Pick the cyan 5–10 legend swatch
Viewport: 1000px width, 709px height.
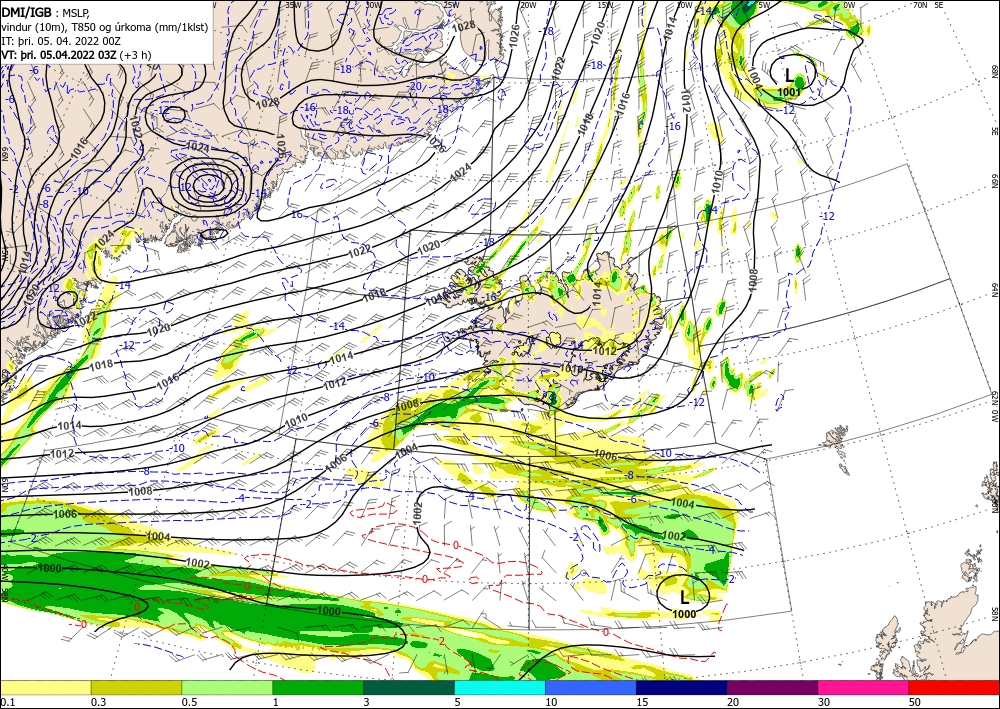coord(499,687)
